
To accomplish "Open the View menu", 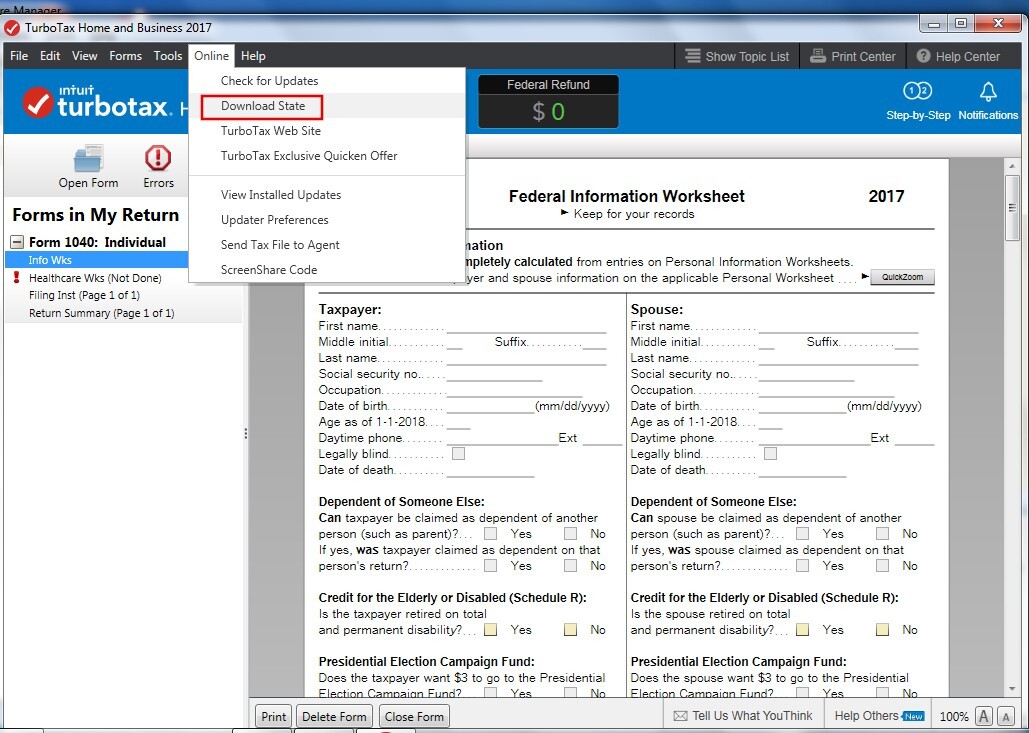I will [x=85, y=56].
